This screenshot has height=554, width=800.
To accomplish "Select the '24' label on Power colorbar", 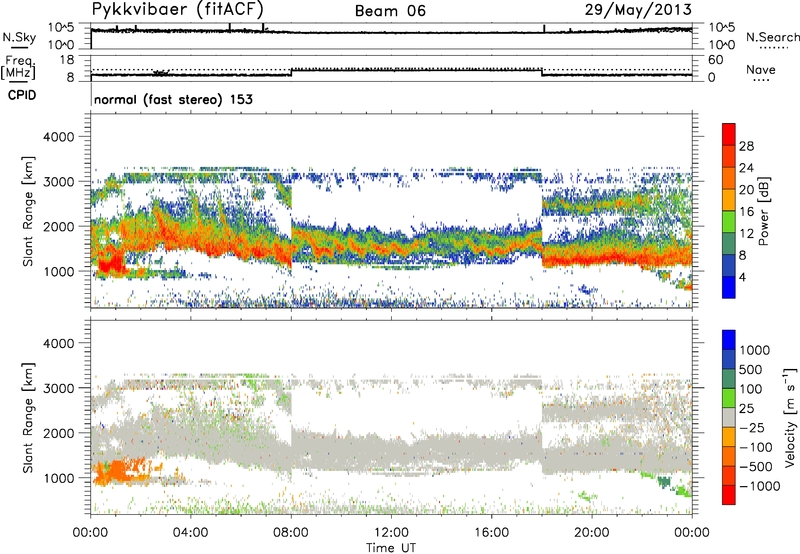I will coord(746,168).
